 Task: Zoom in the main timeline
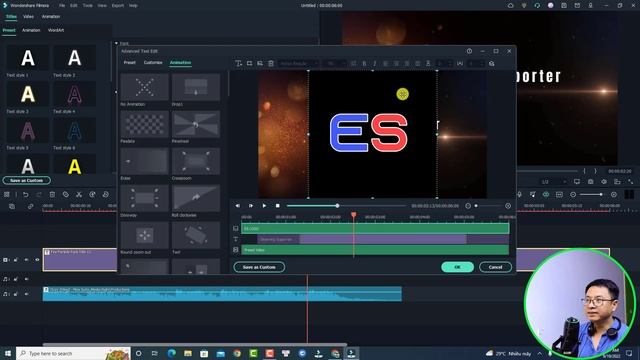[x=613, y=195]
